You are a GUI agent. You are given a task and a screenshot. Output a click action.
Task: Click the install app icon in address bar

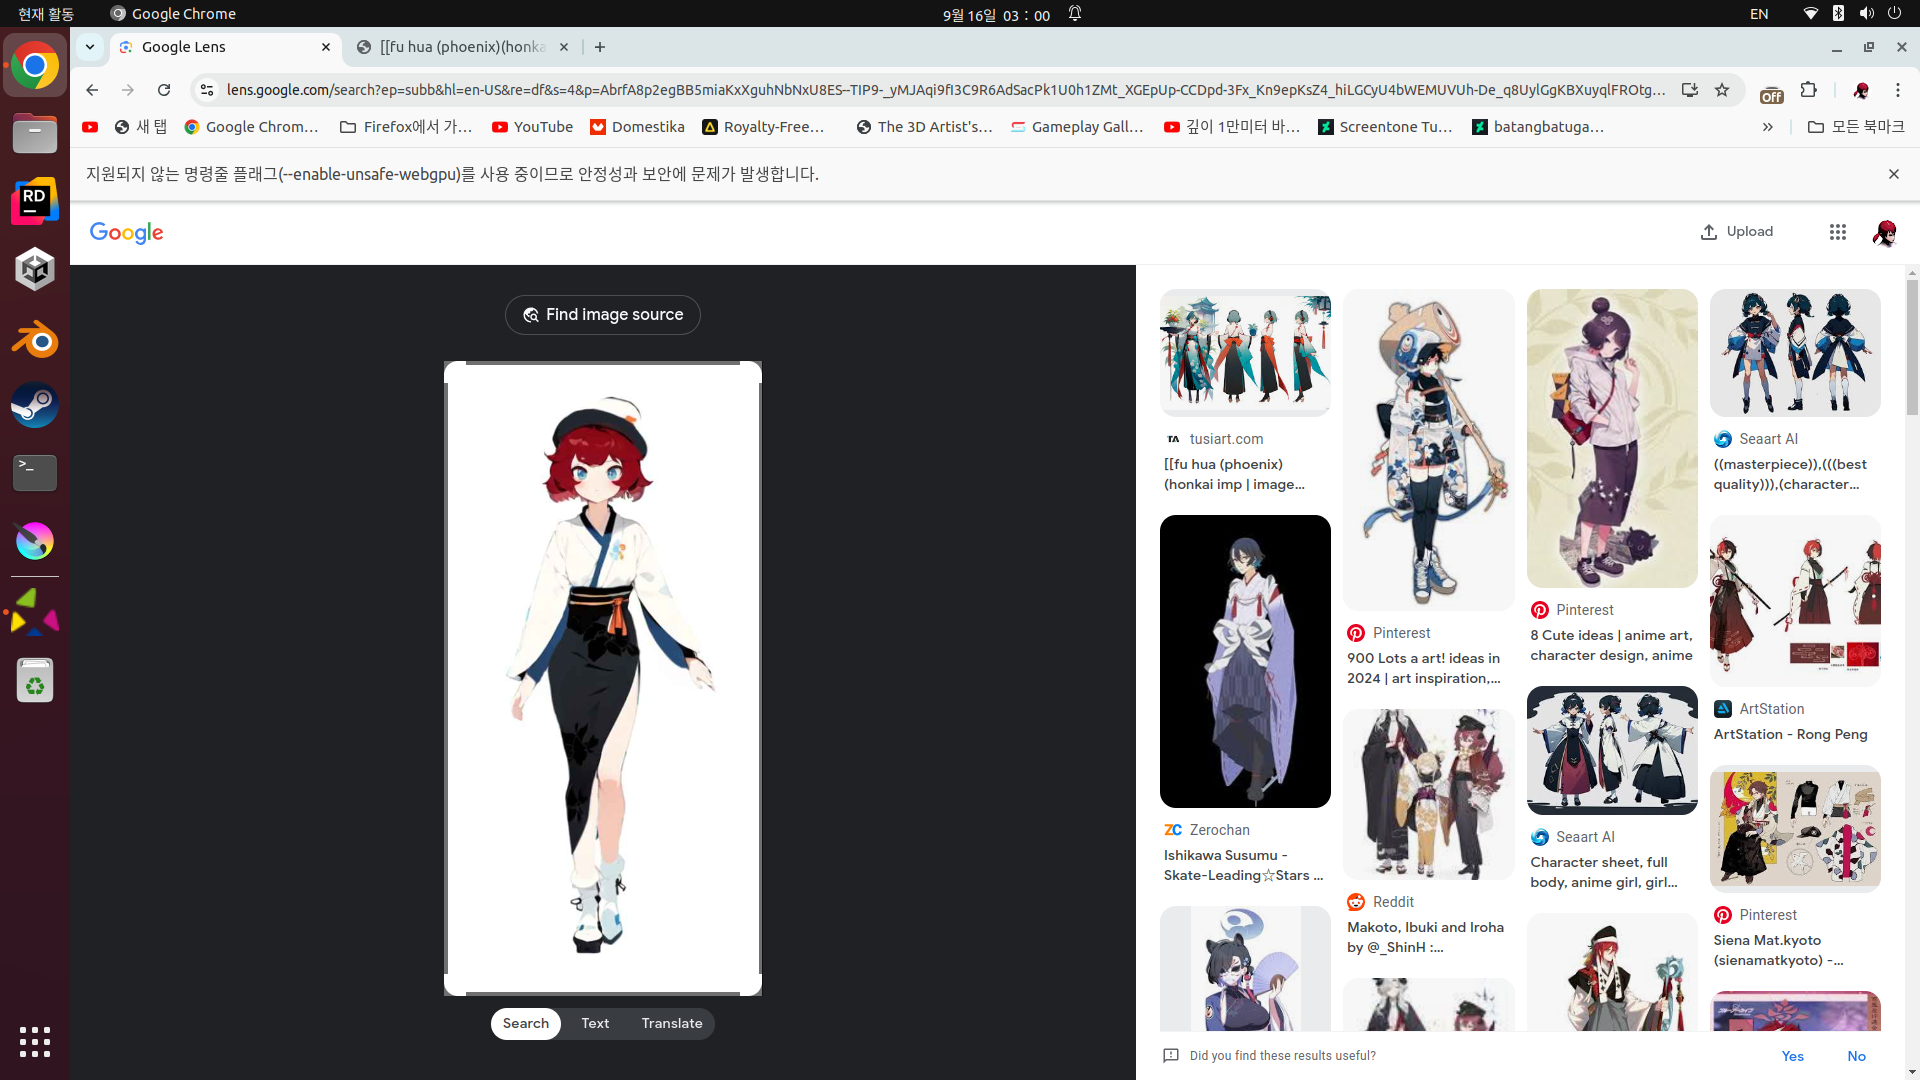pos(1689,90)
